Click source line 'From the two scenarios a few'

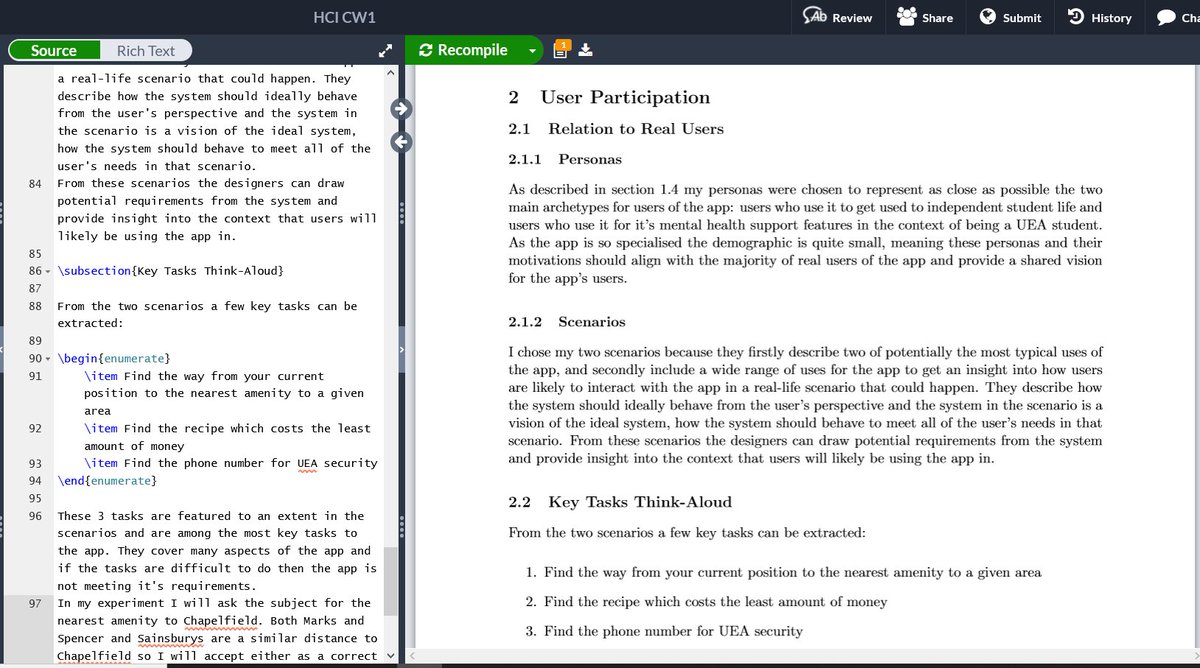click(207, 315)
